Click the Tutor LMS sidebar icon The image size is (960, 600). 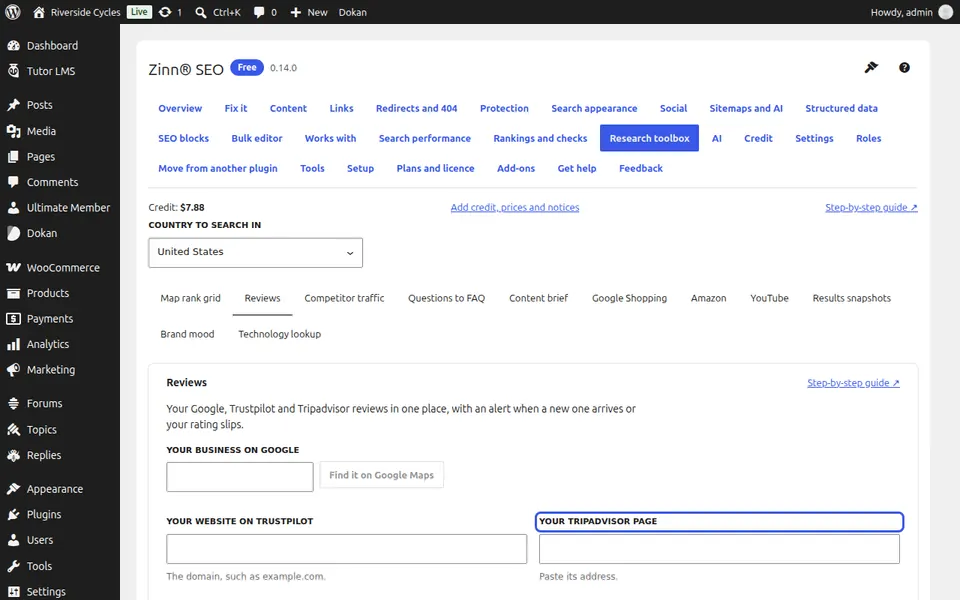[x=13, y=71]
